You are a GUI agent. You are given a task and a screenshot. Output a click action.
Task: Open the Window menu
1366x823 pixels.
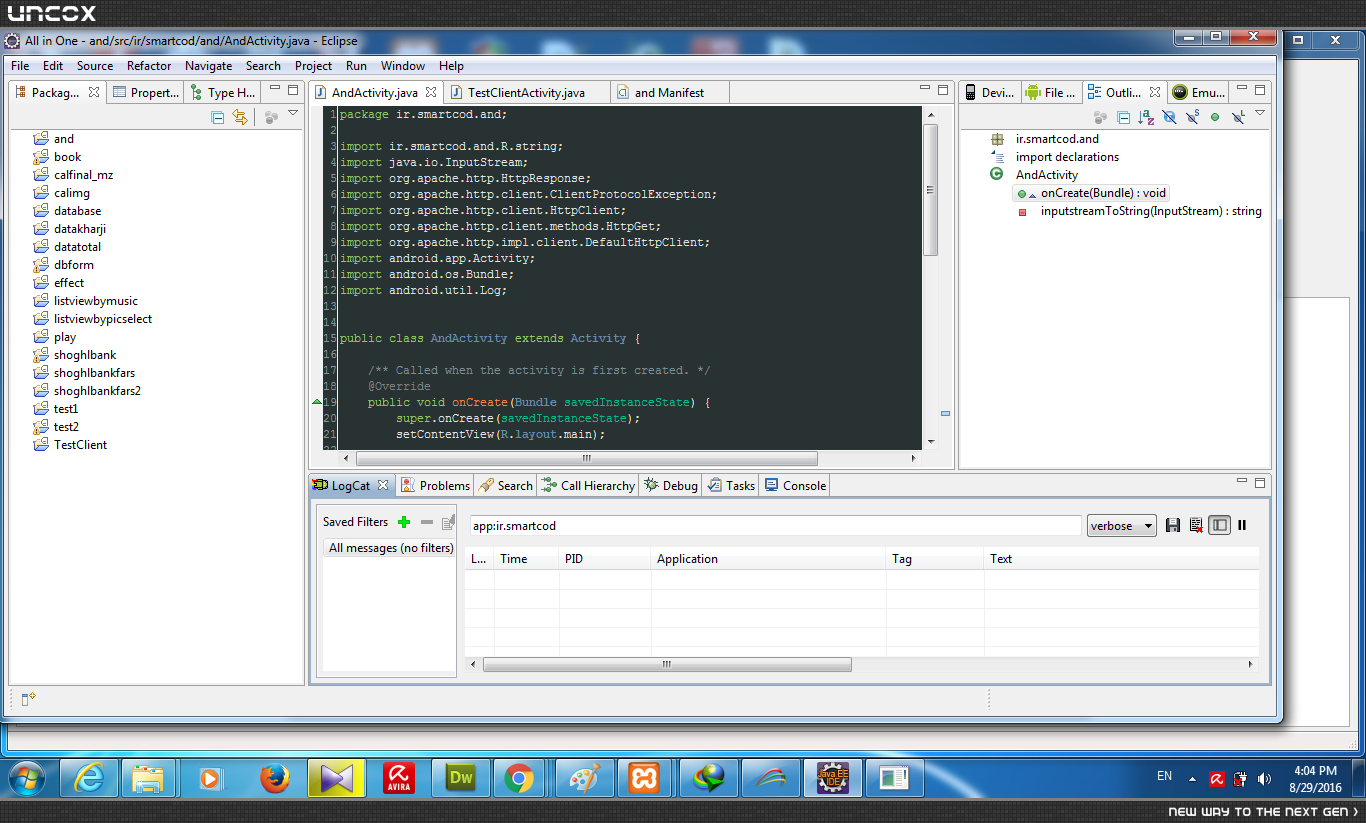[x=403, y=65]
